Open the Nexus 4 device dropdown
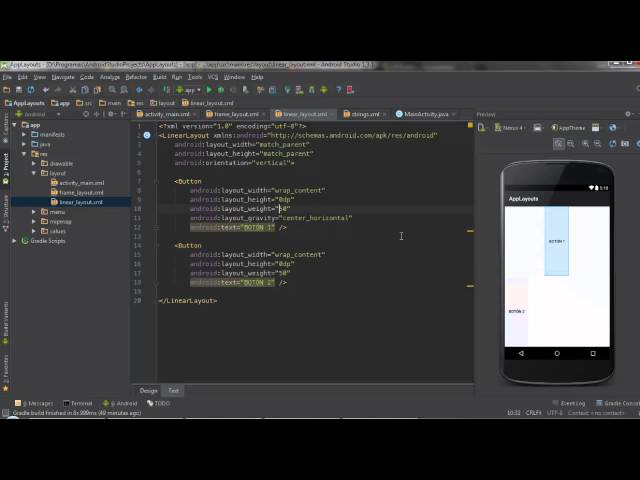Image resolution: width=640 pixels, height=480 pixels. (x=509, y=128)
